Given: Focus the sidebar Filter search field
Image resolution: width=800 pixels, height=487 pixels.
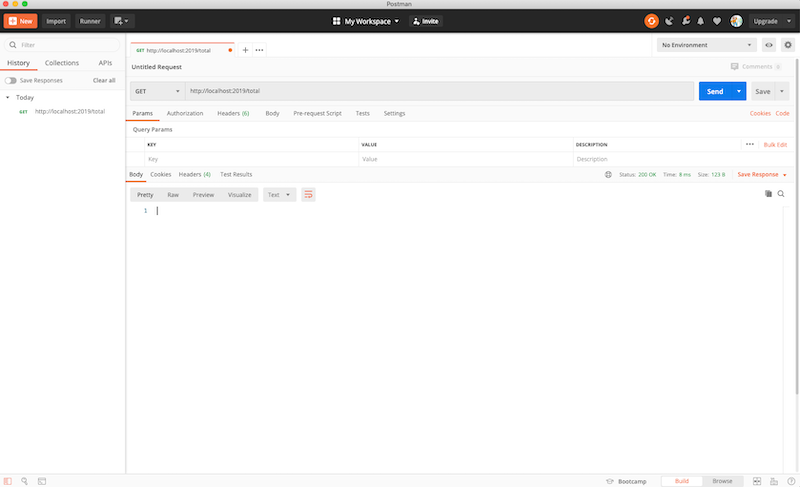Looking at the screenshot, I should (x=62, y=45).
